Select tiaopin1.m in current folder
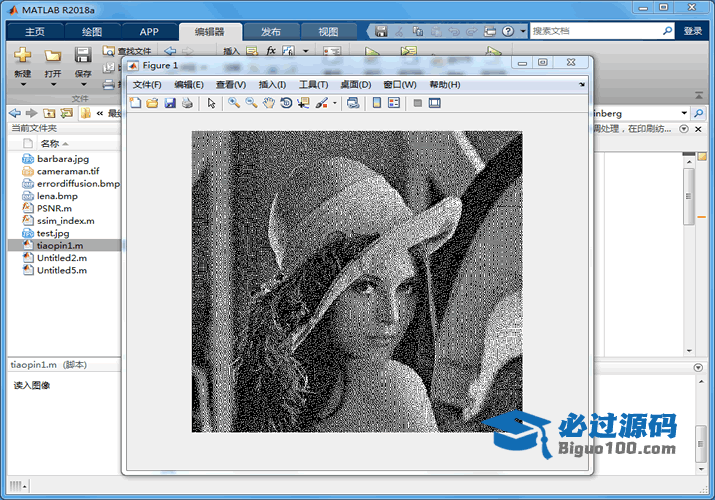 (x=64, y=245)
